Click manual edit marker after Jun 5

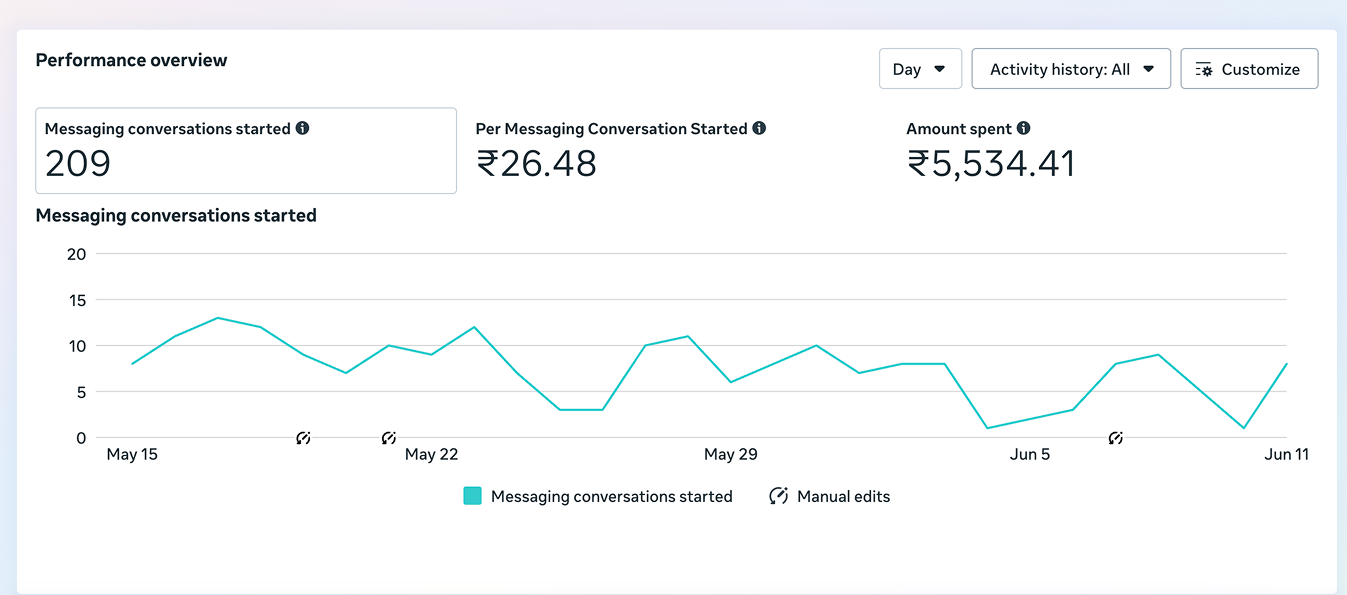(x=1116, y=438)
